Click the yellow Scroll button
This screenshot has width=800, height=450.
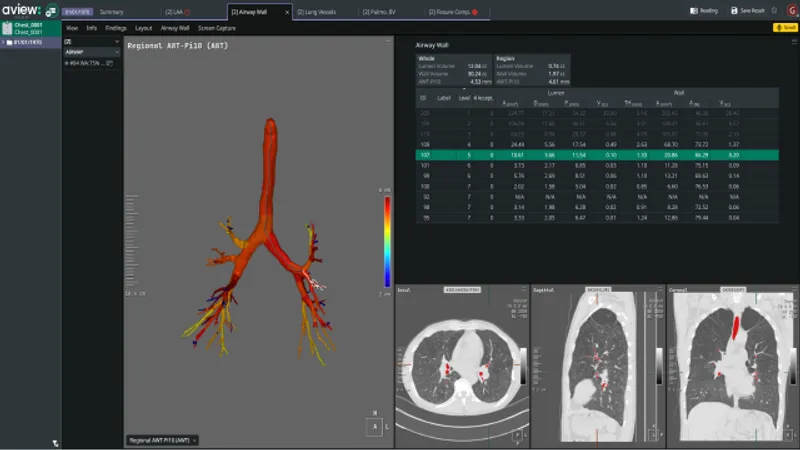click(x=785, y=28)
